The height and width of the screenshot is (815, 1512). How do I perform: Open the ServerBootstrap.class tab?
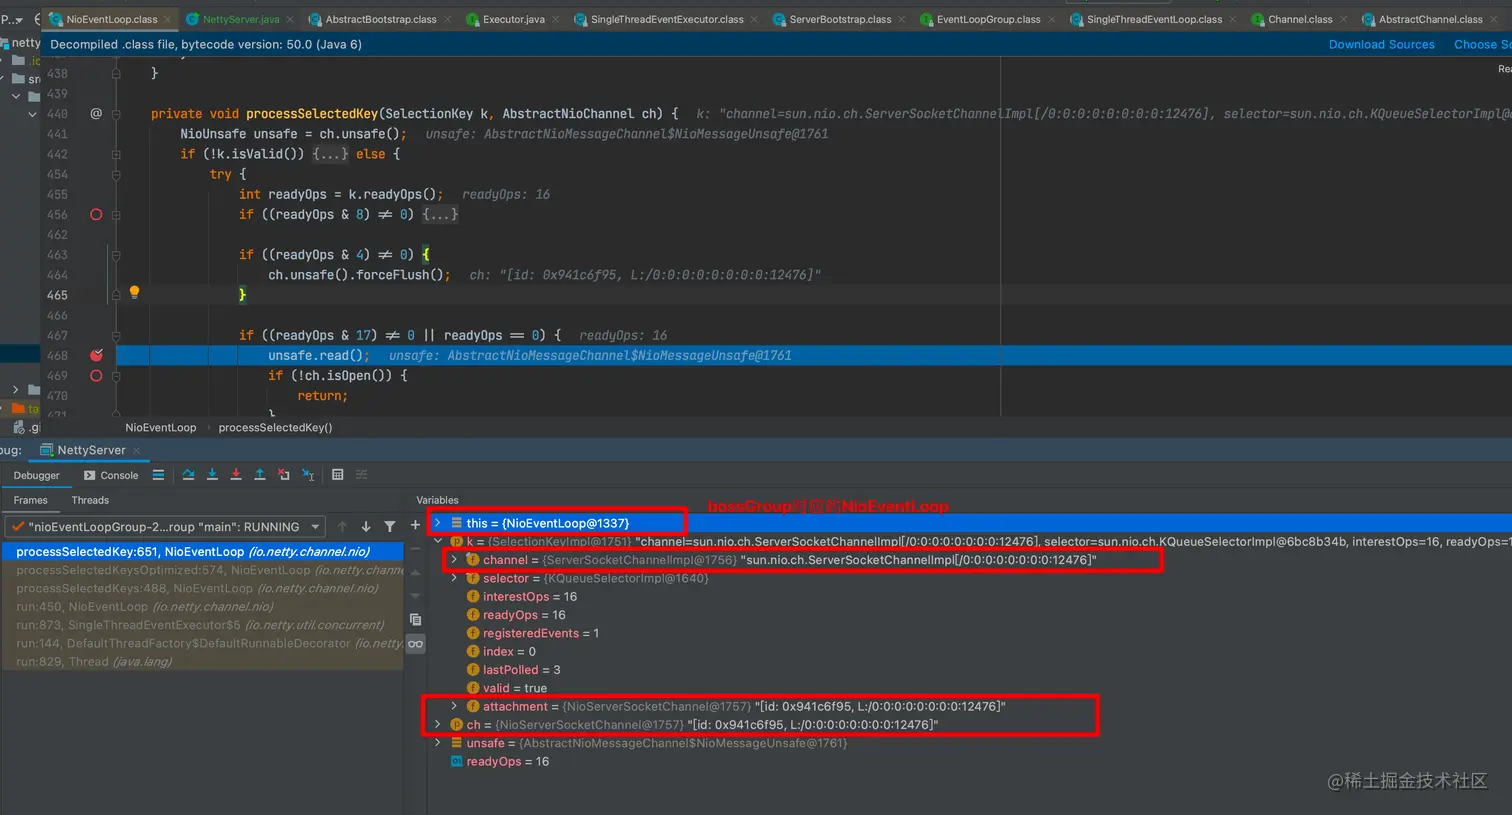(840, 19)
